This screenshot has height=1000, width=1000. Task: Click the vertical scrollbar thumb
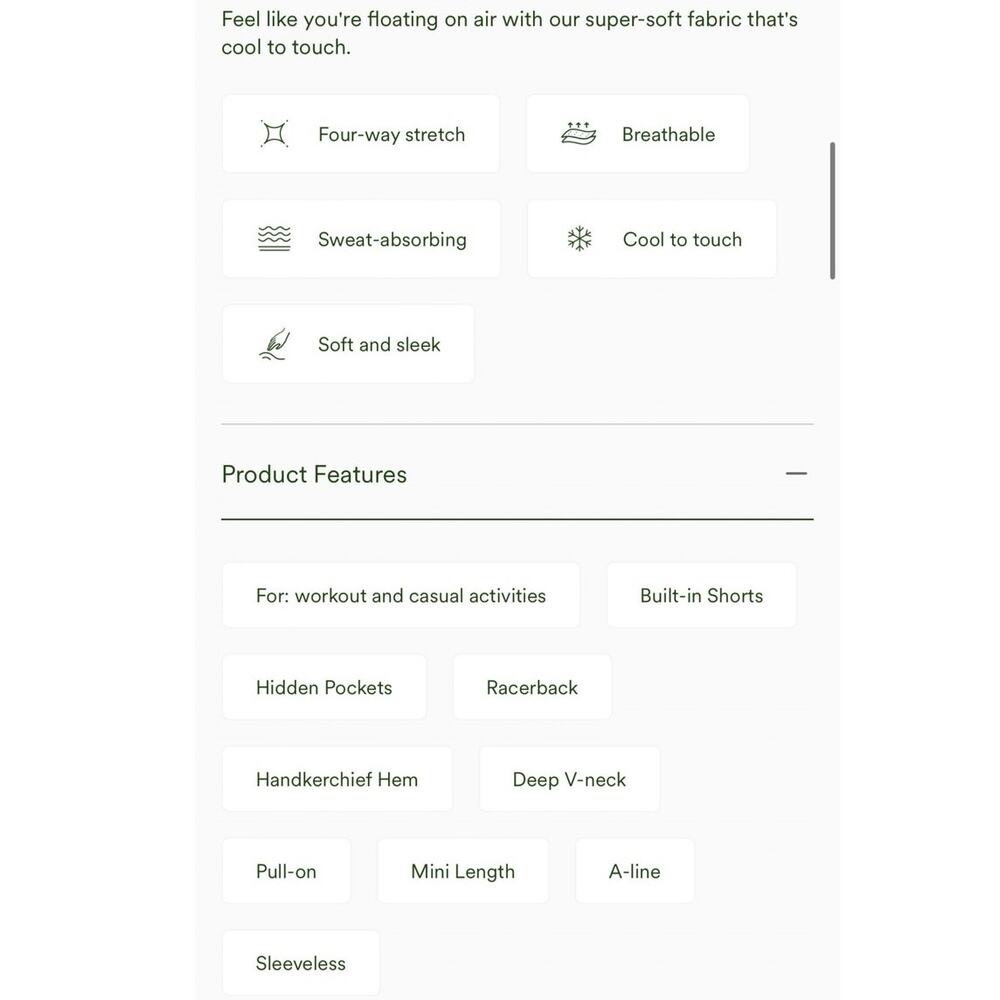coord(832,210)
